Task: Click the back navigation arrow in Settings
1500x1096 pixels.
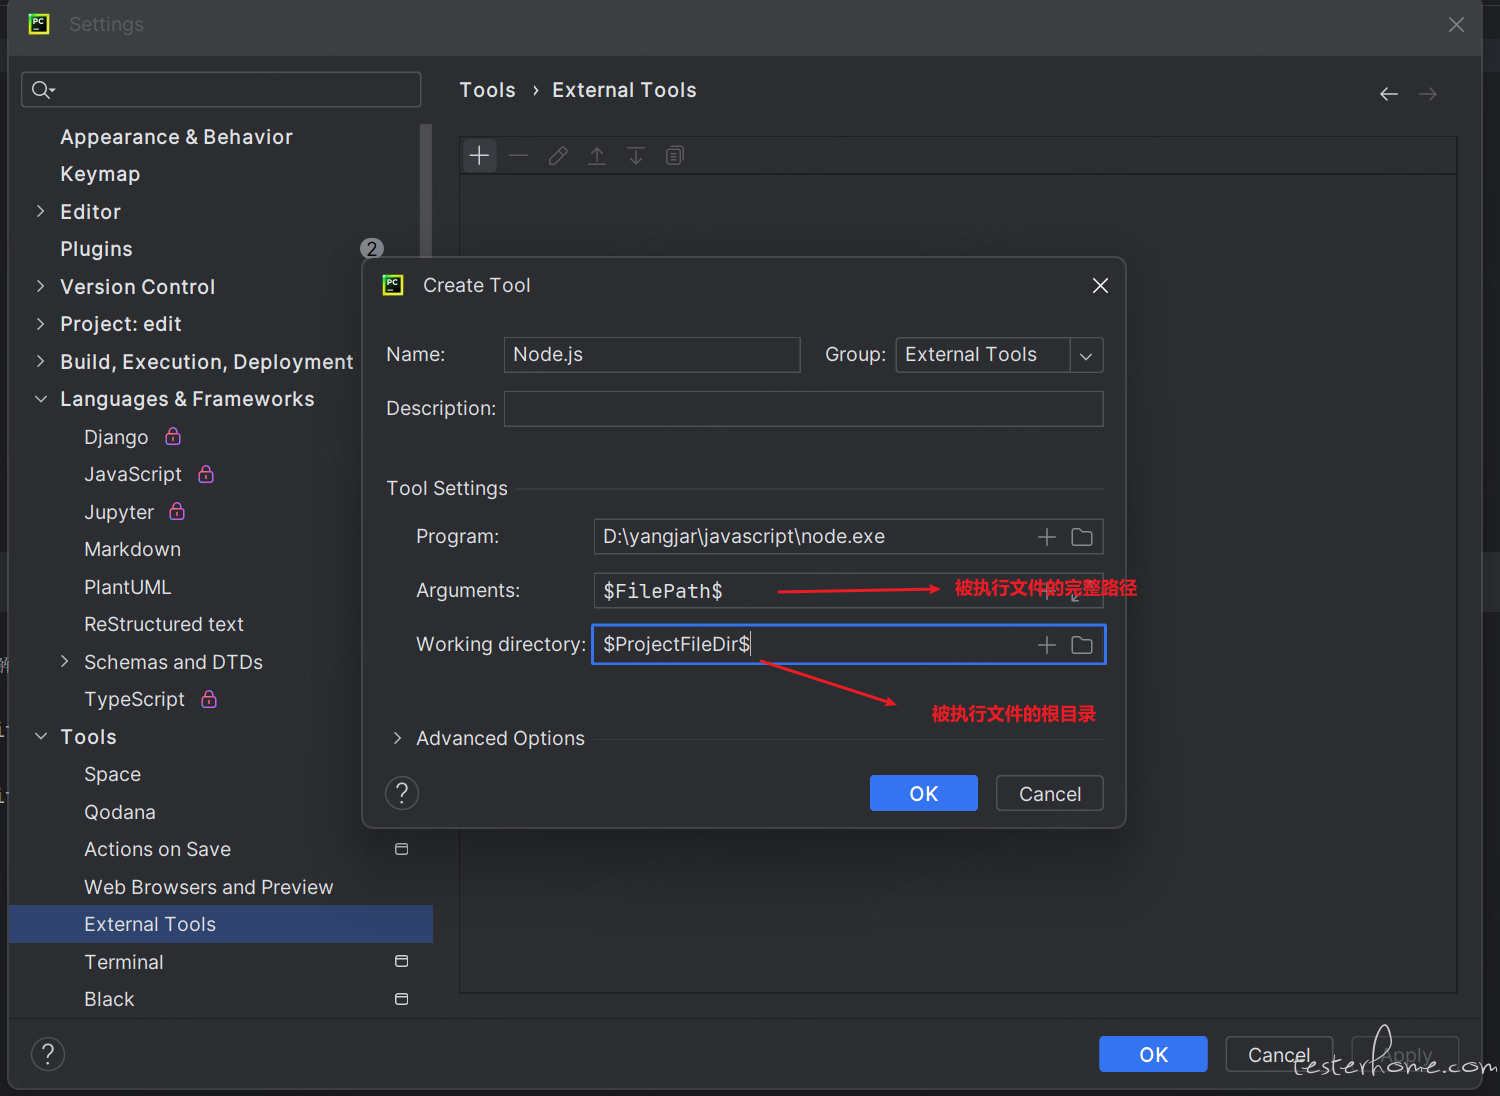Action: pyautogui.click(x=1389, y=94)
